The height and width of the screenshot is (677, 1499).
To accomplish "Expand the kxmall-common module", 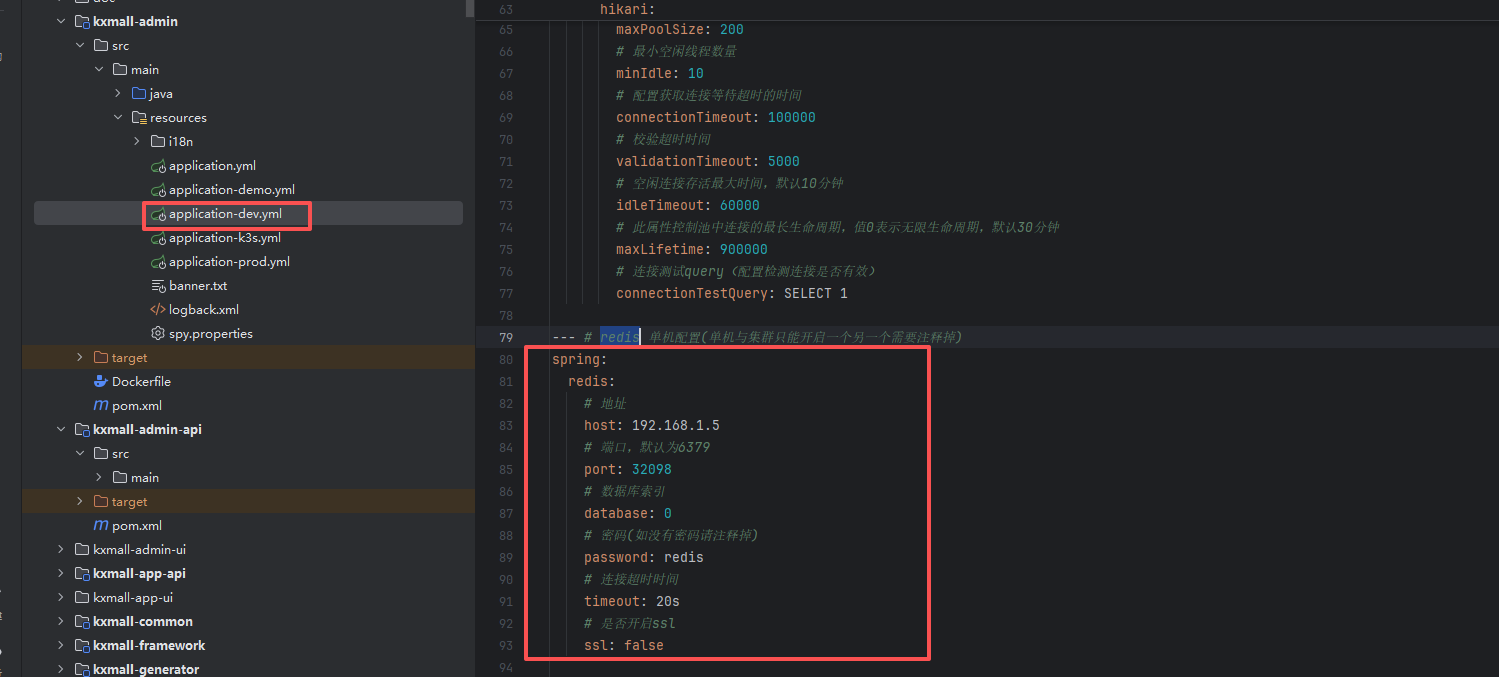I will [61, 622].
